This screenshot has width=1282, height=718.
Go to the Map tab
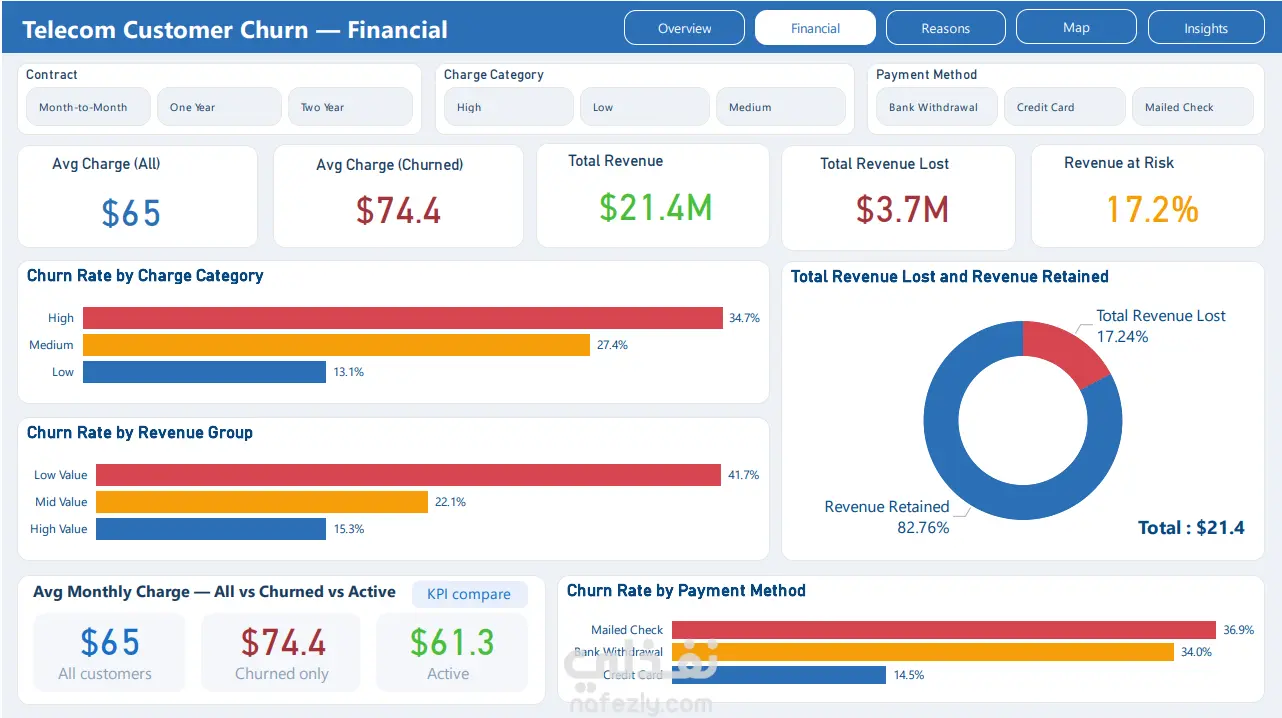(1076, 28)
